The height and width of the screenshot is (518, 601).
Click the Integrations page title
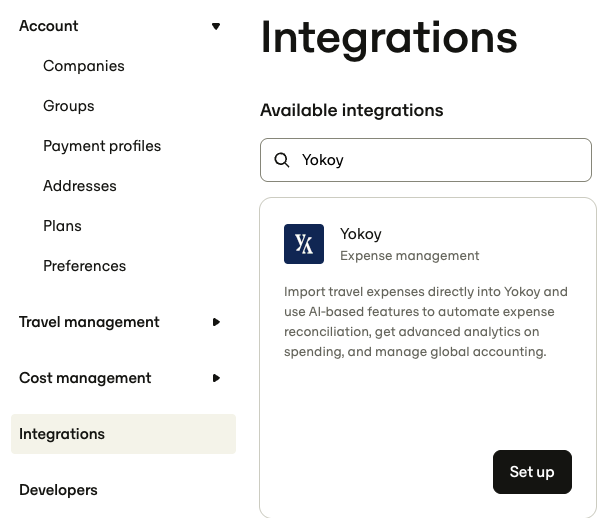pyautogui.click(x=389, y=39)
